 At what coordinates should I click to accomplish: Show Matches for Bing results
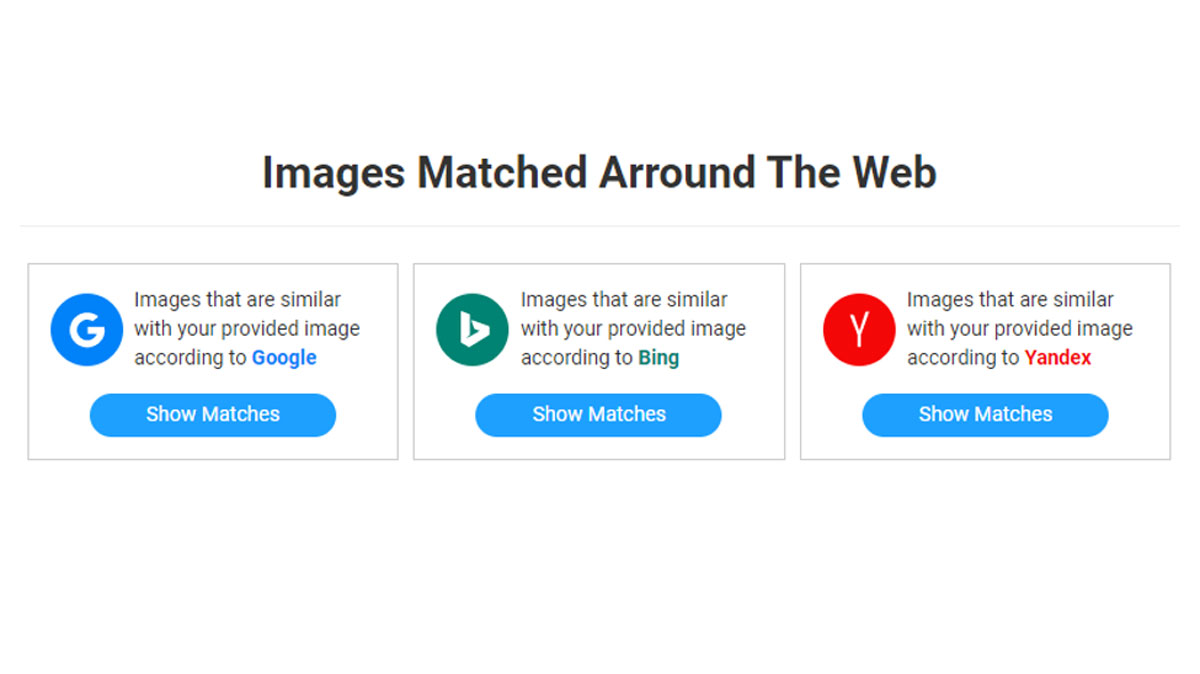(x=598, y=414)
